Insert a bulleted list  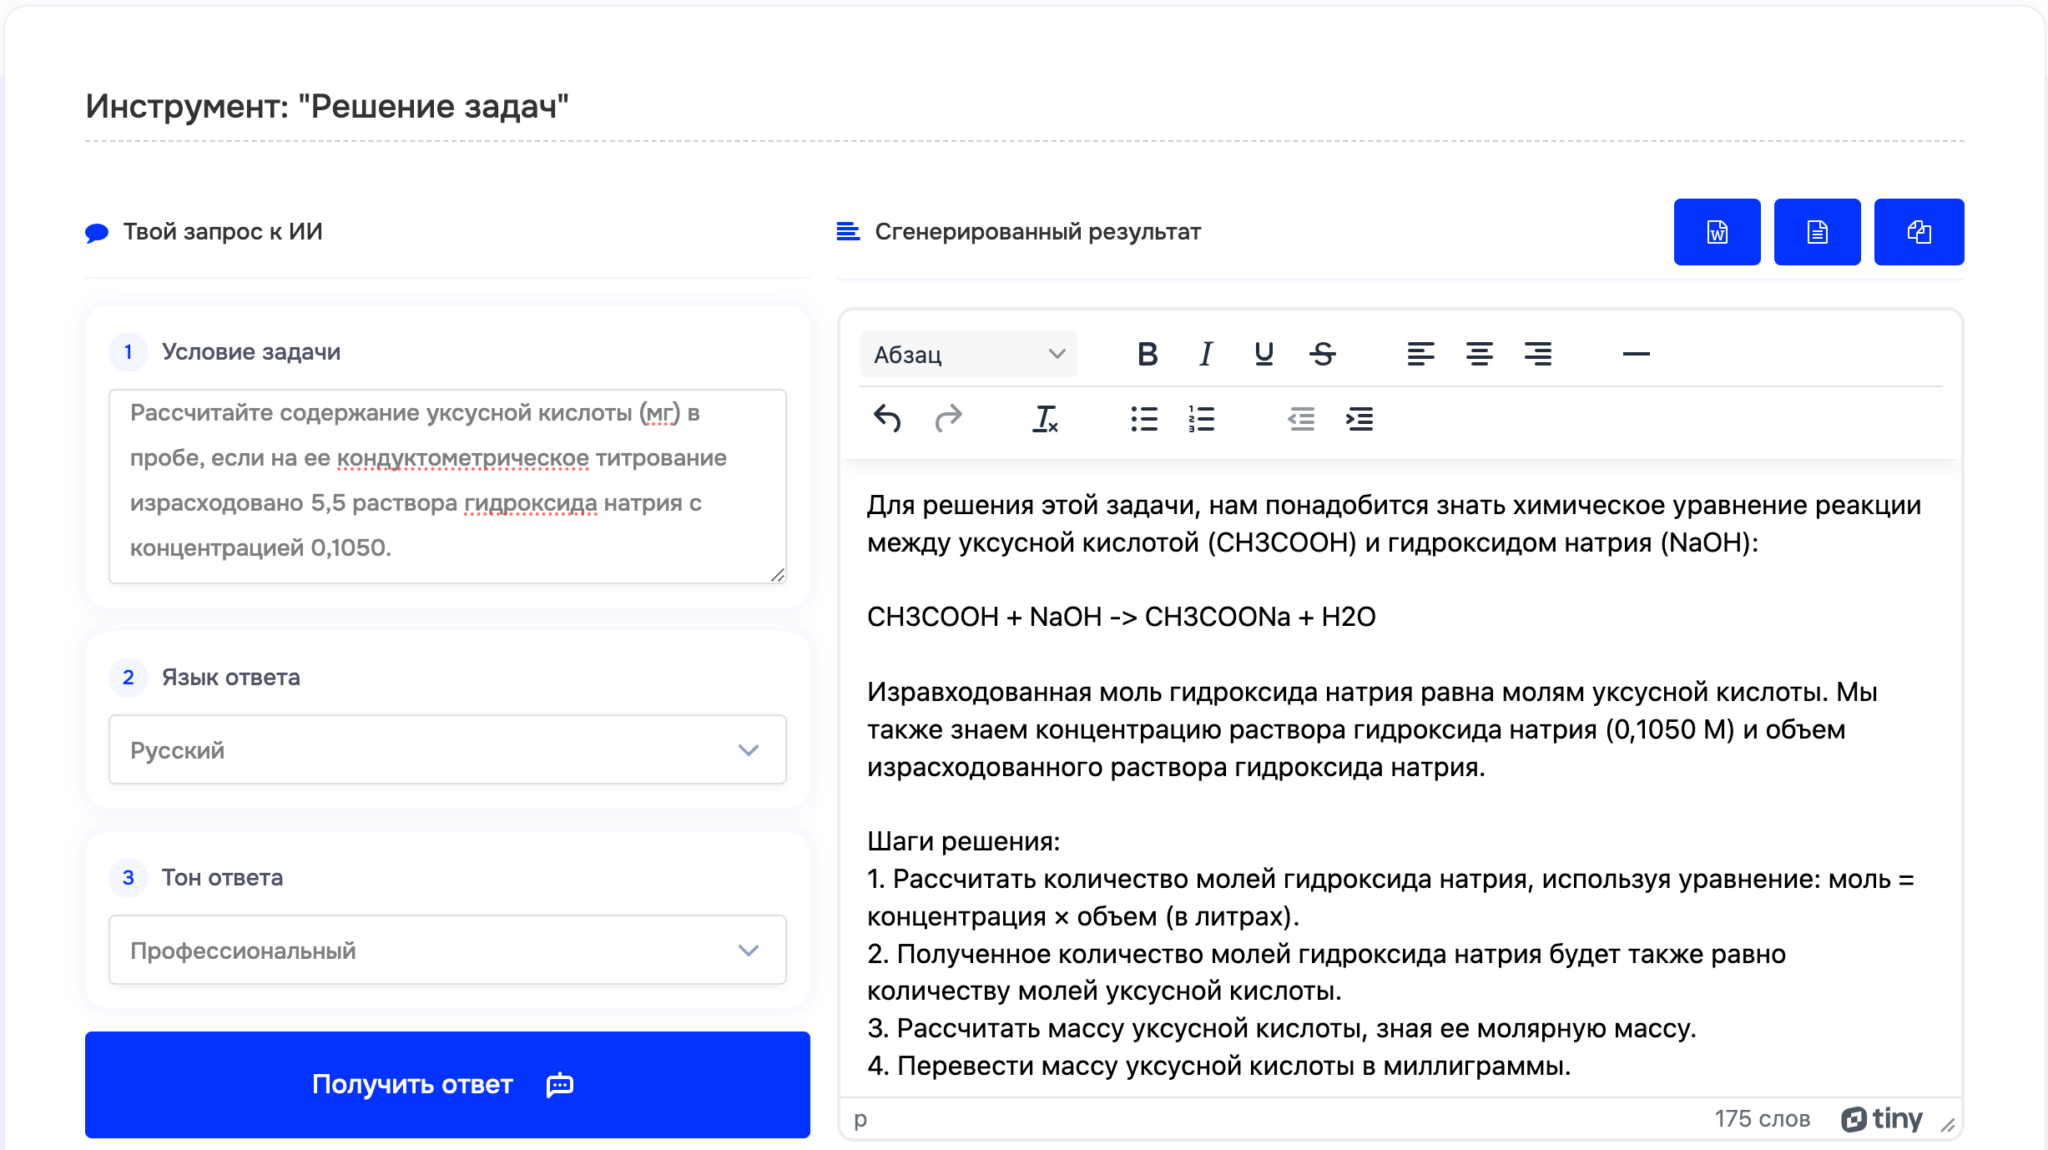[x=1144, y=418]
